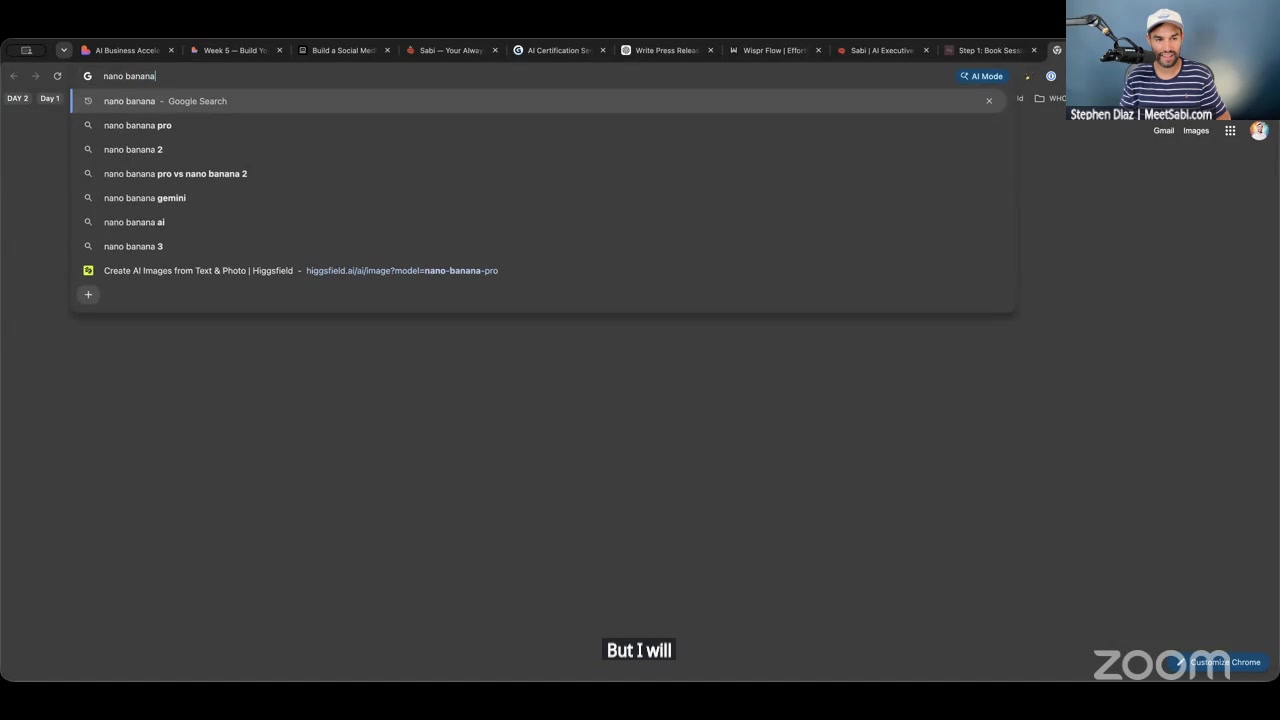This screenshot has height=720, width=1280.
Task: Click the 1Password extension icon
Action: tap(1051, 76)
